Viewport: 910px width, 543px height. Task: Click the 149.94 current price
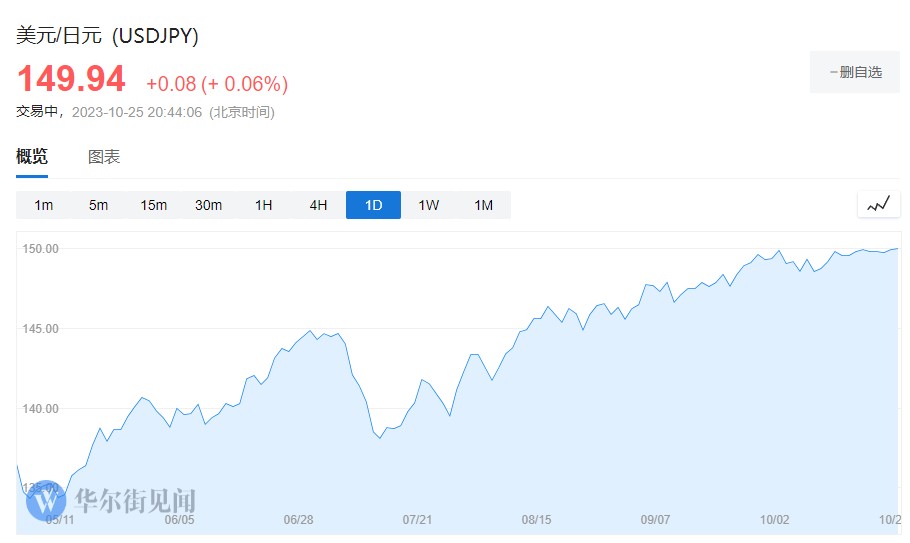point(71,79)
